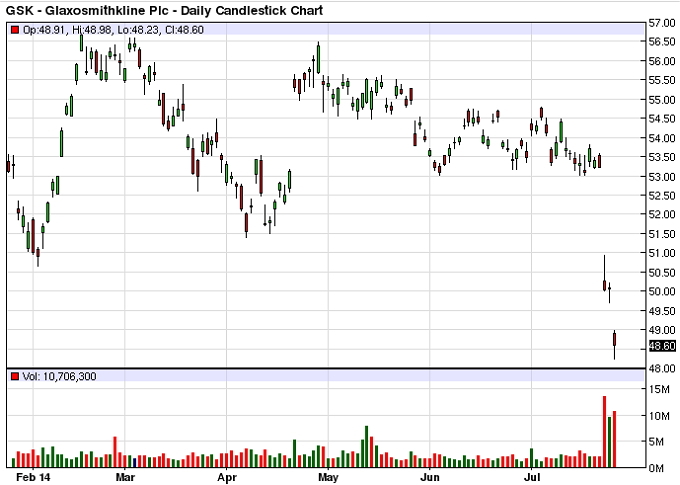Select the 'Hi:48.98' high value text

tap(92, 30)
